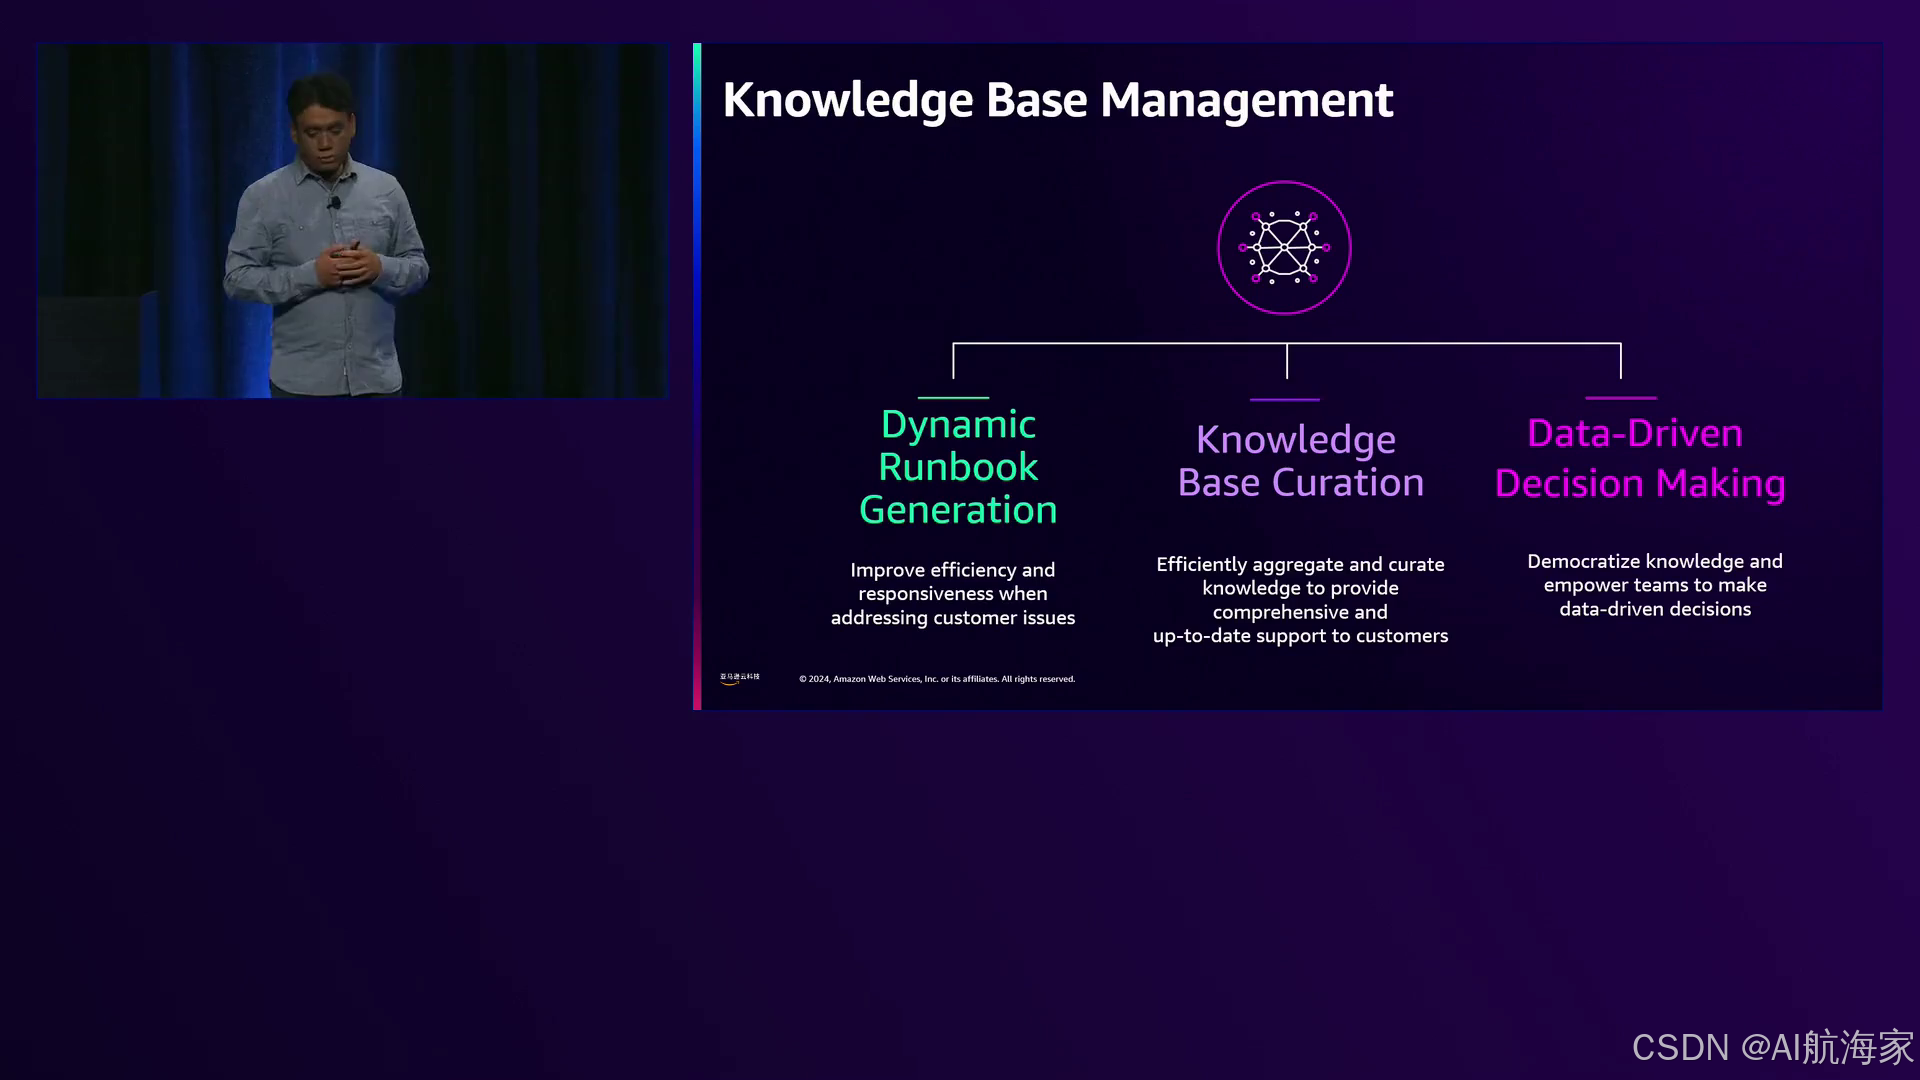Click the small AWS logo in slide footer
The height and width of the screenshot is (1080, 1920).
739,678
